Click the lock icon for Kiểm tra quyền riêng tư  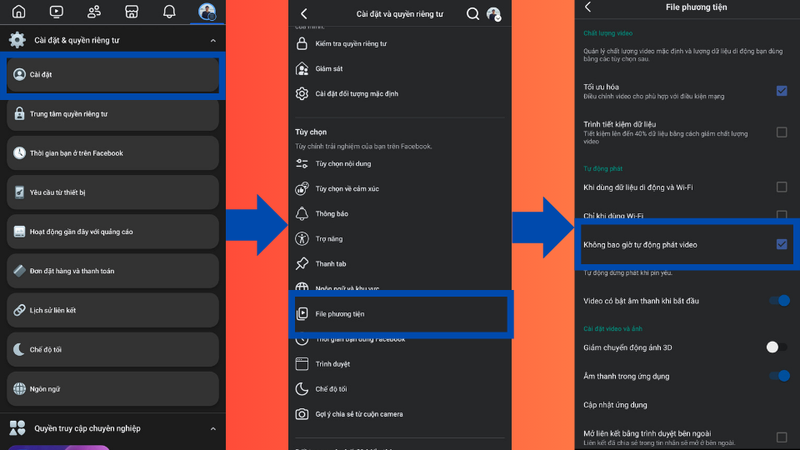pos(302,43)
